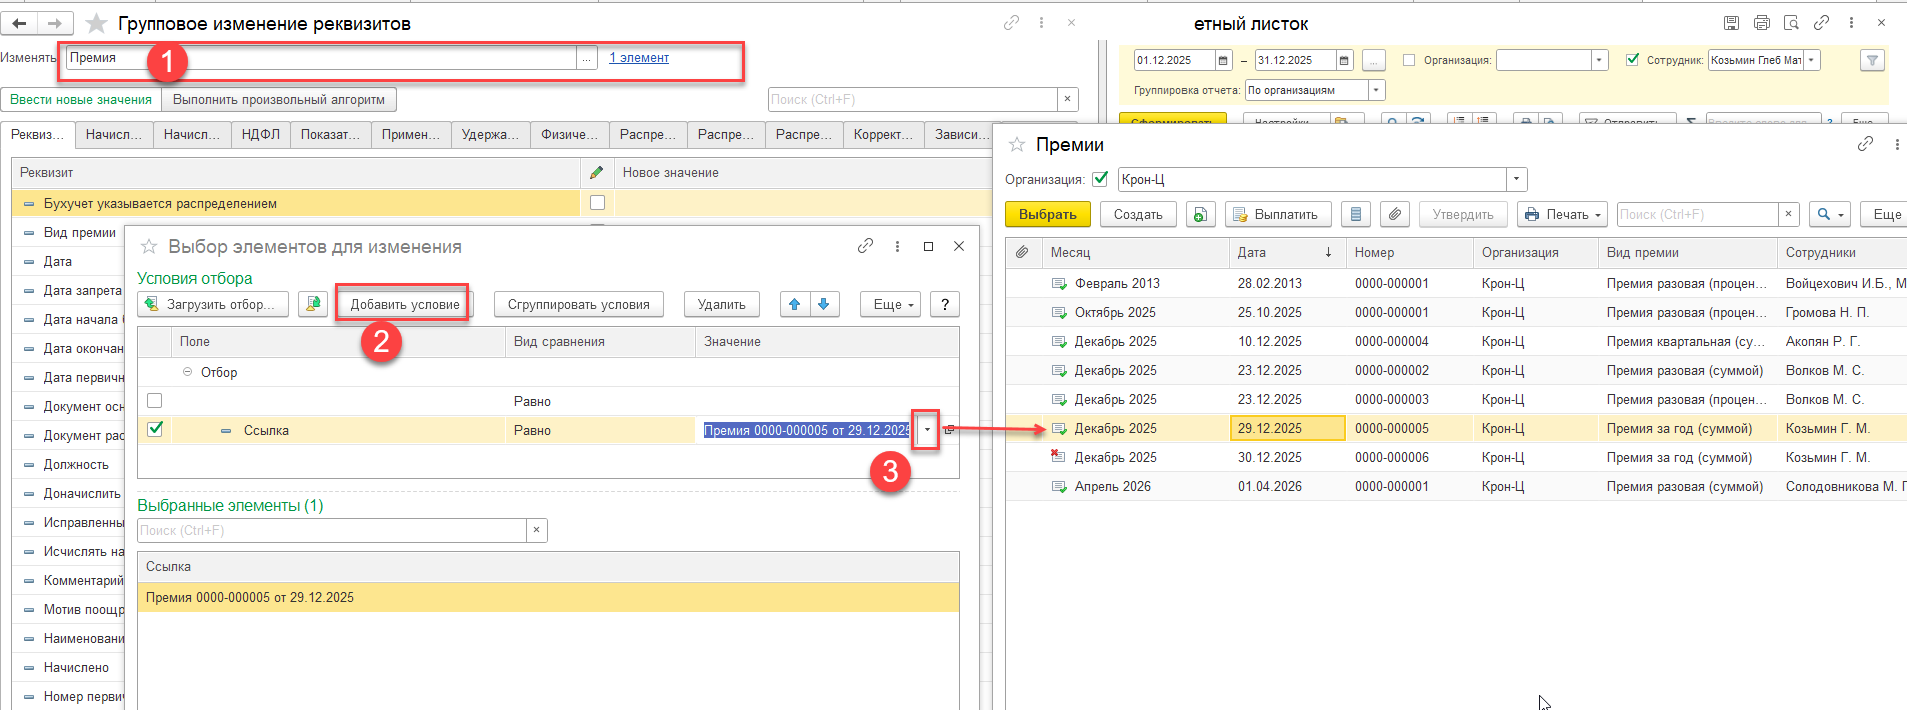Toggle the Сотрудник checkbox
1907x710 pixels.
[x=1632, y=60]
